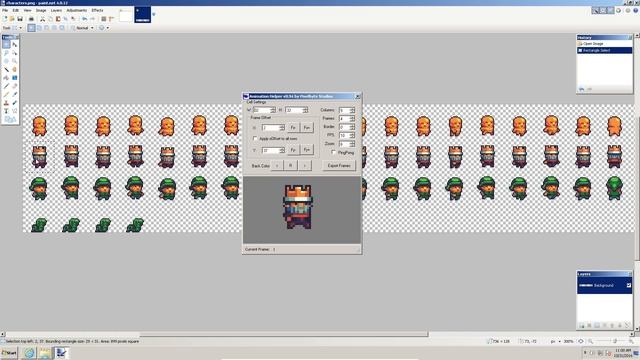
Task: Click the Export Frames button
Action: click(x=339, y=166)
